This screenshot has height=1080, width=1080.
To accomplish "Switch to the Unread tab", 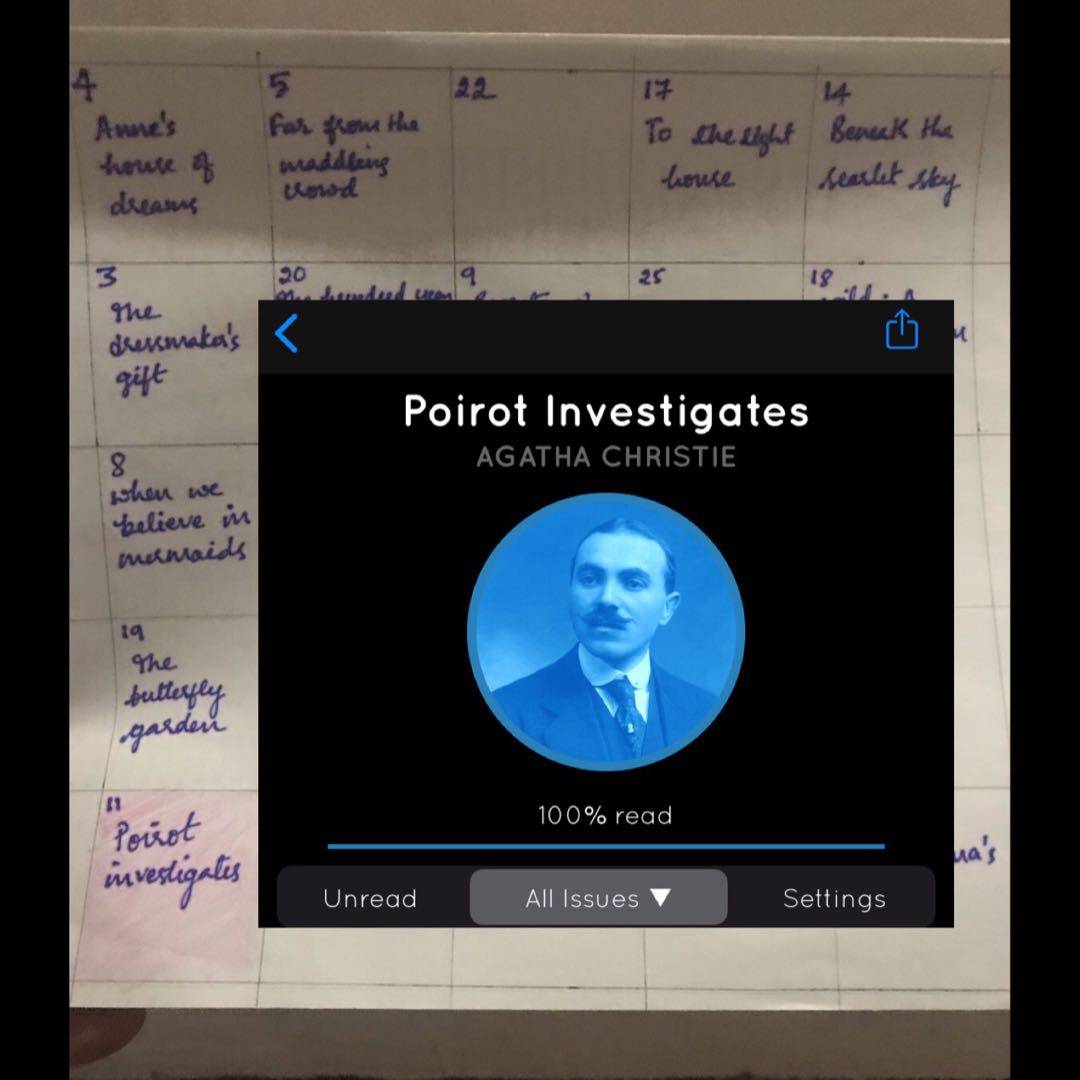I will [x=370, y=898].
